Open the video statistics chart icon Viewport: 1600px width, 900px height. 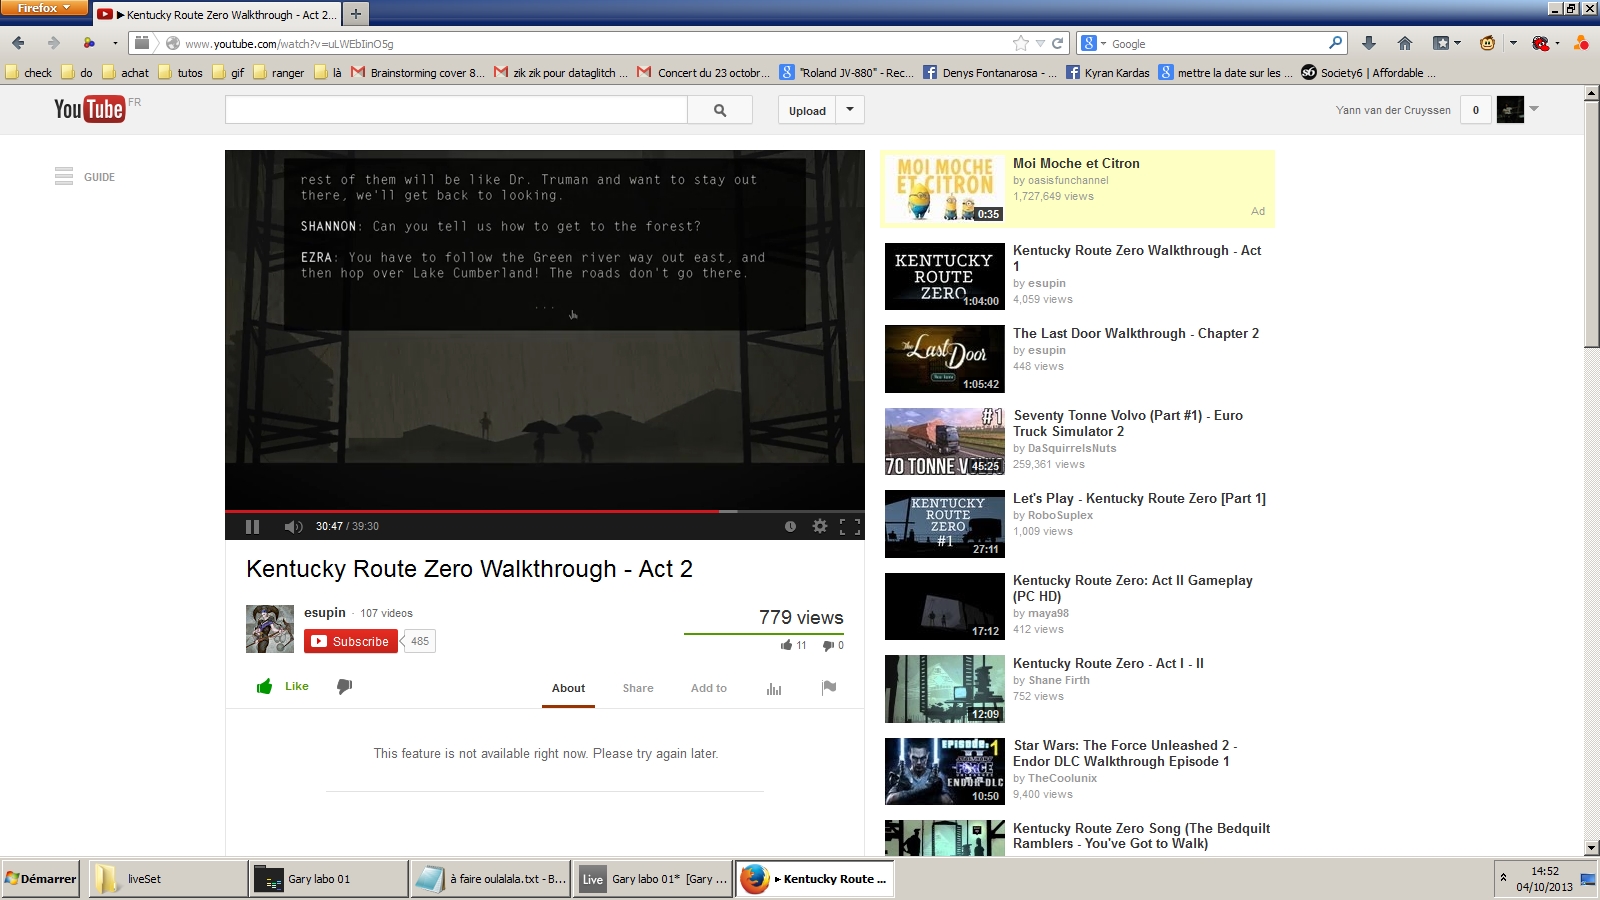point(774,688)
